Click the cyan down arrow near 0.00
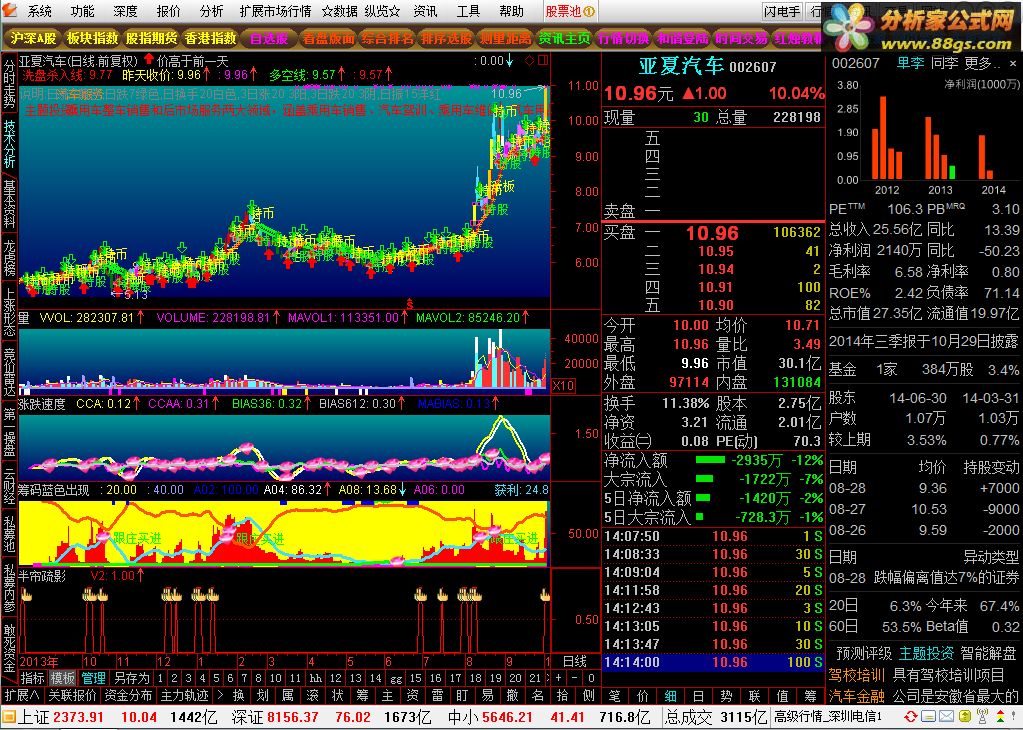Viewport: 1023px width, 730px height. click(510, 61)
